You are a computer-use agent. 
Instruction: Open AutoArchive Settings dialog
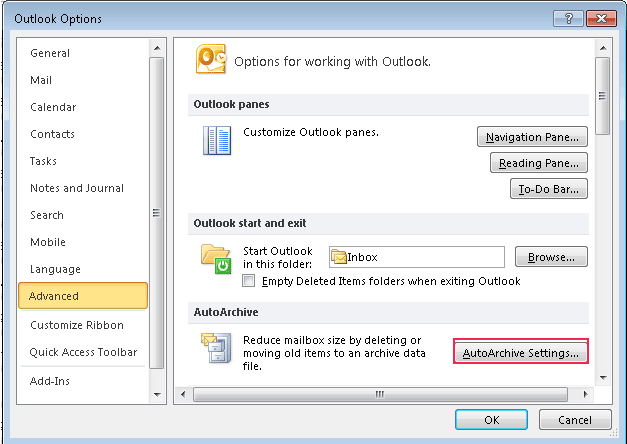pyautogui.click(x=521, y=353)
